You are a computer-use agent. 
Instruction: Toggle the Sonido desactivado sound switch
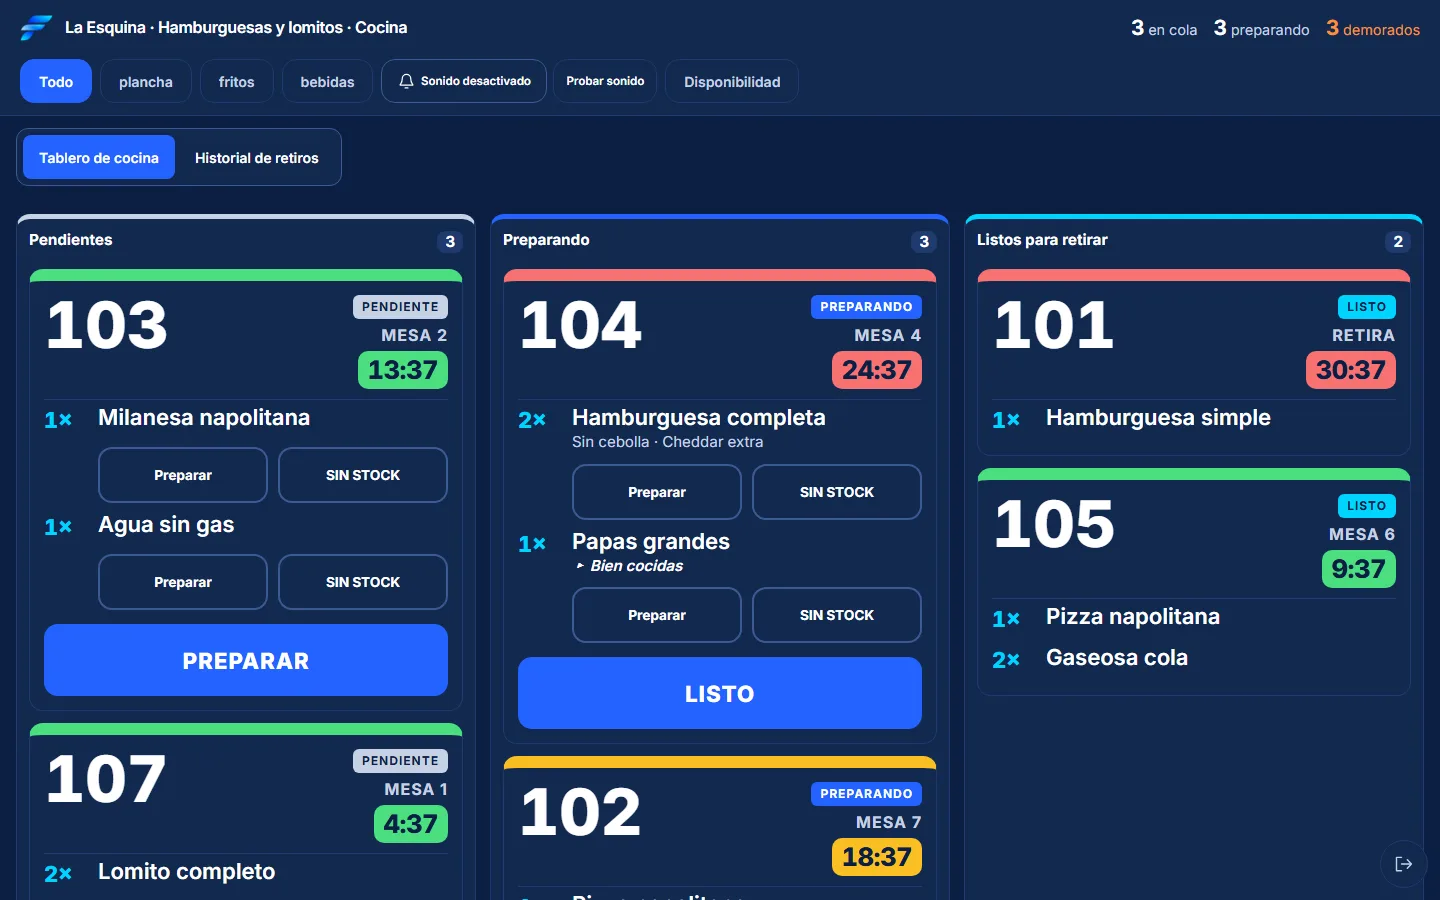464,81
